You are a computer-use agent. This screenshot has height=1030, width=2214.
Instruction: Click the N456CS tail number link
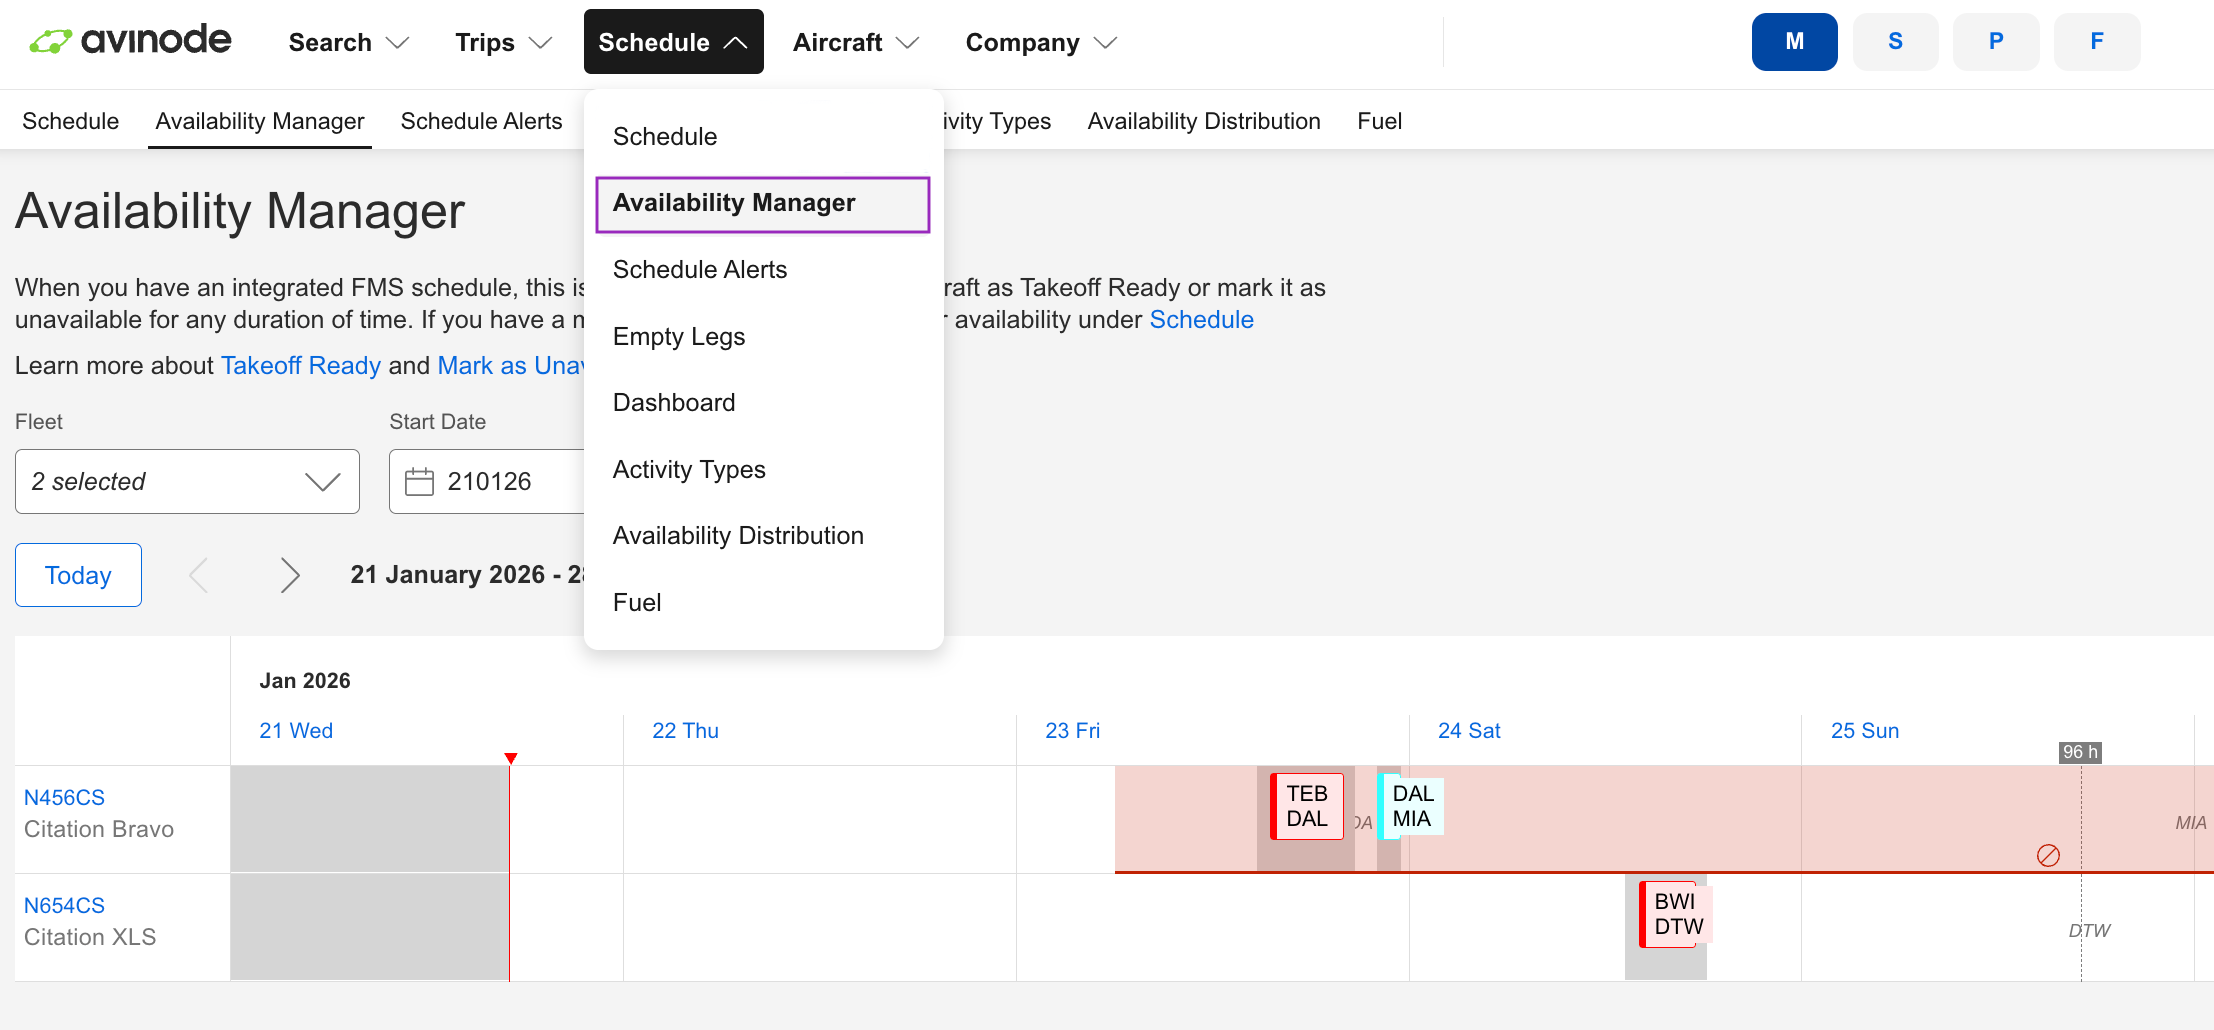tap(64, 797)
